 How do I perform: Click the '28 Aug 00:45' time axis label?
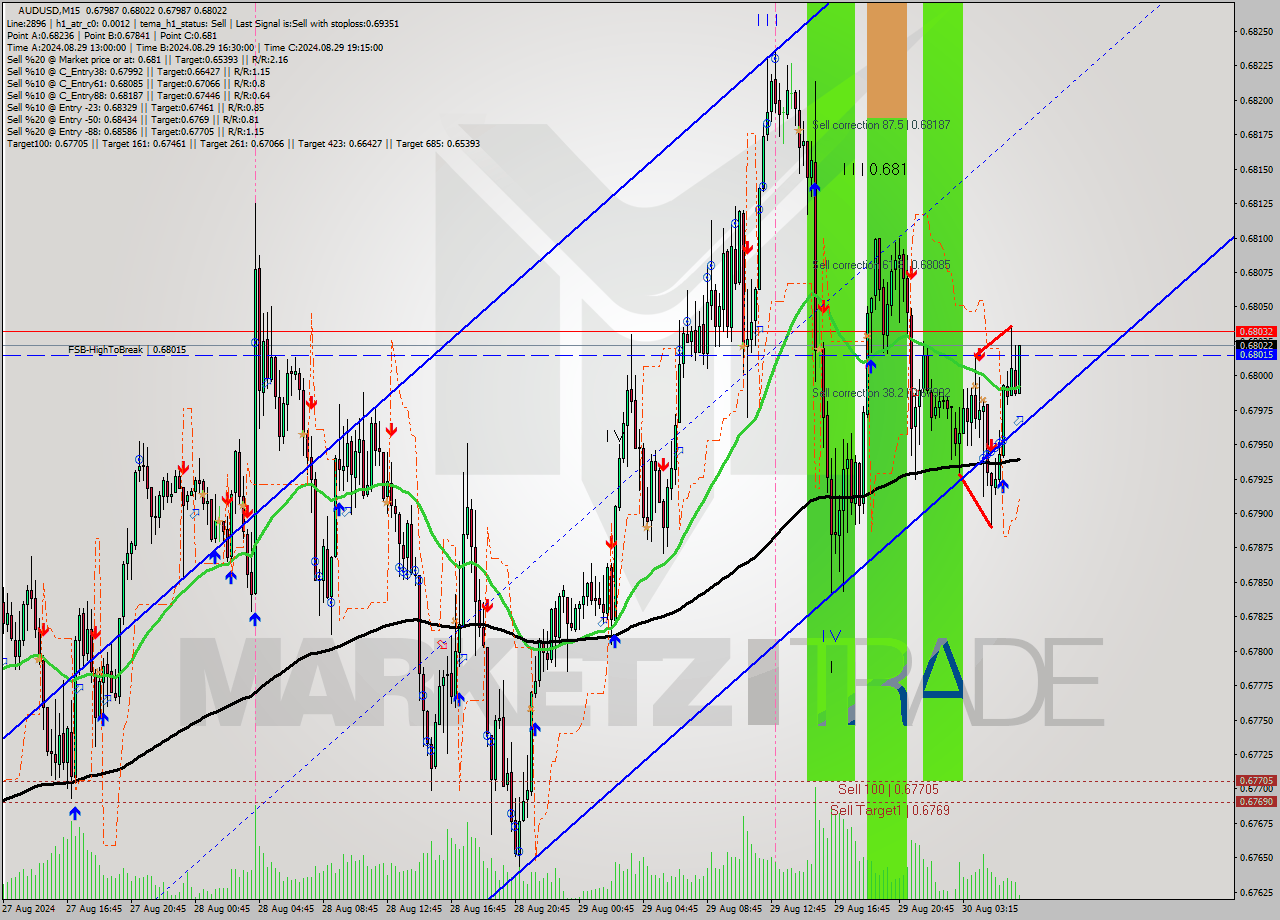221,909
